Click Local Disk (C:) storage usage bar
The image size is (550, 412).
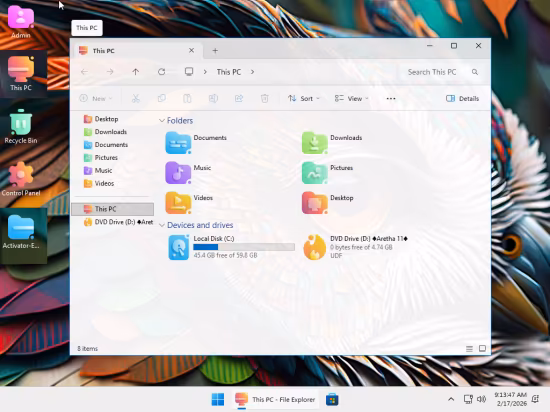click(244, 247)
